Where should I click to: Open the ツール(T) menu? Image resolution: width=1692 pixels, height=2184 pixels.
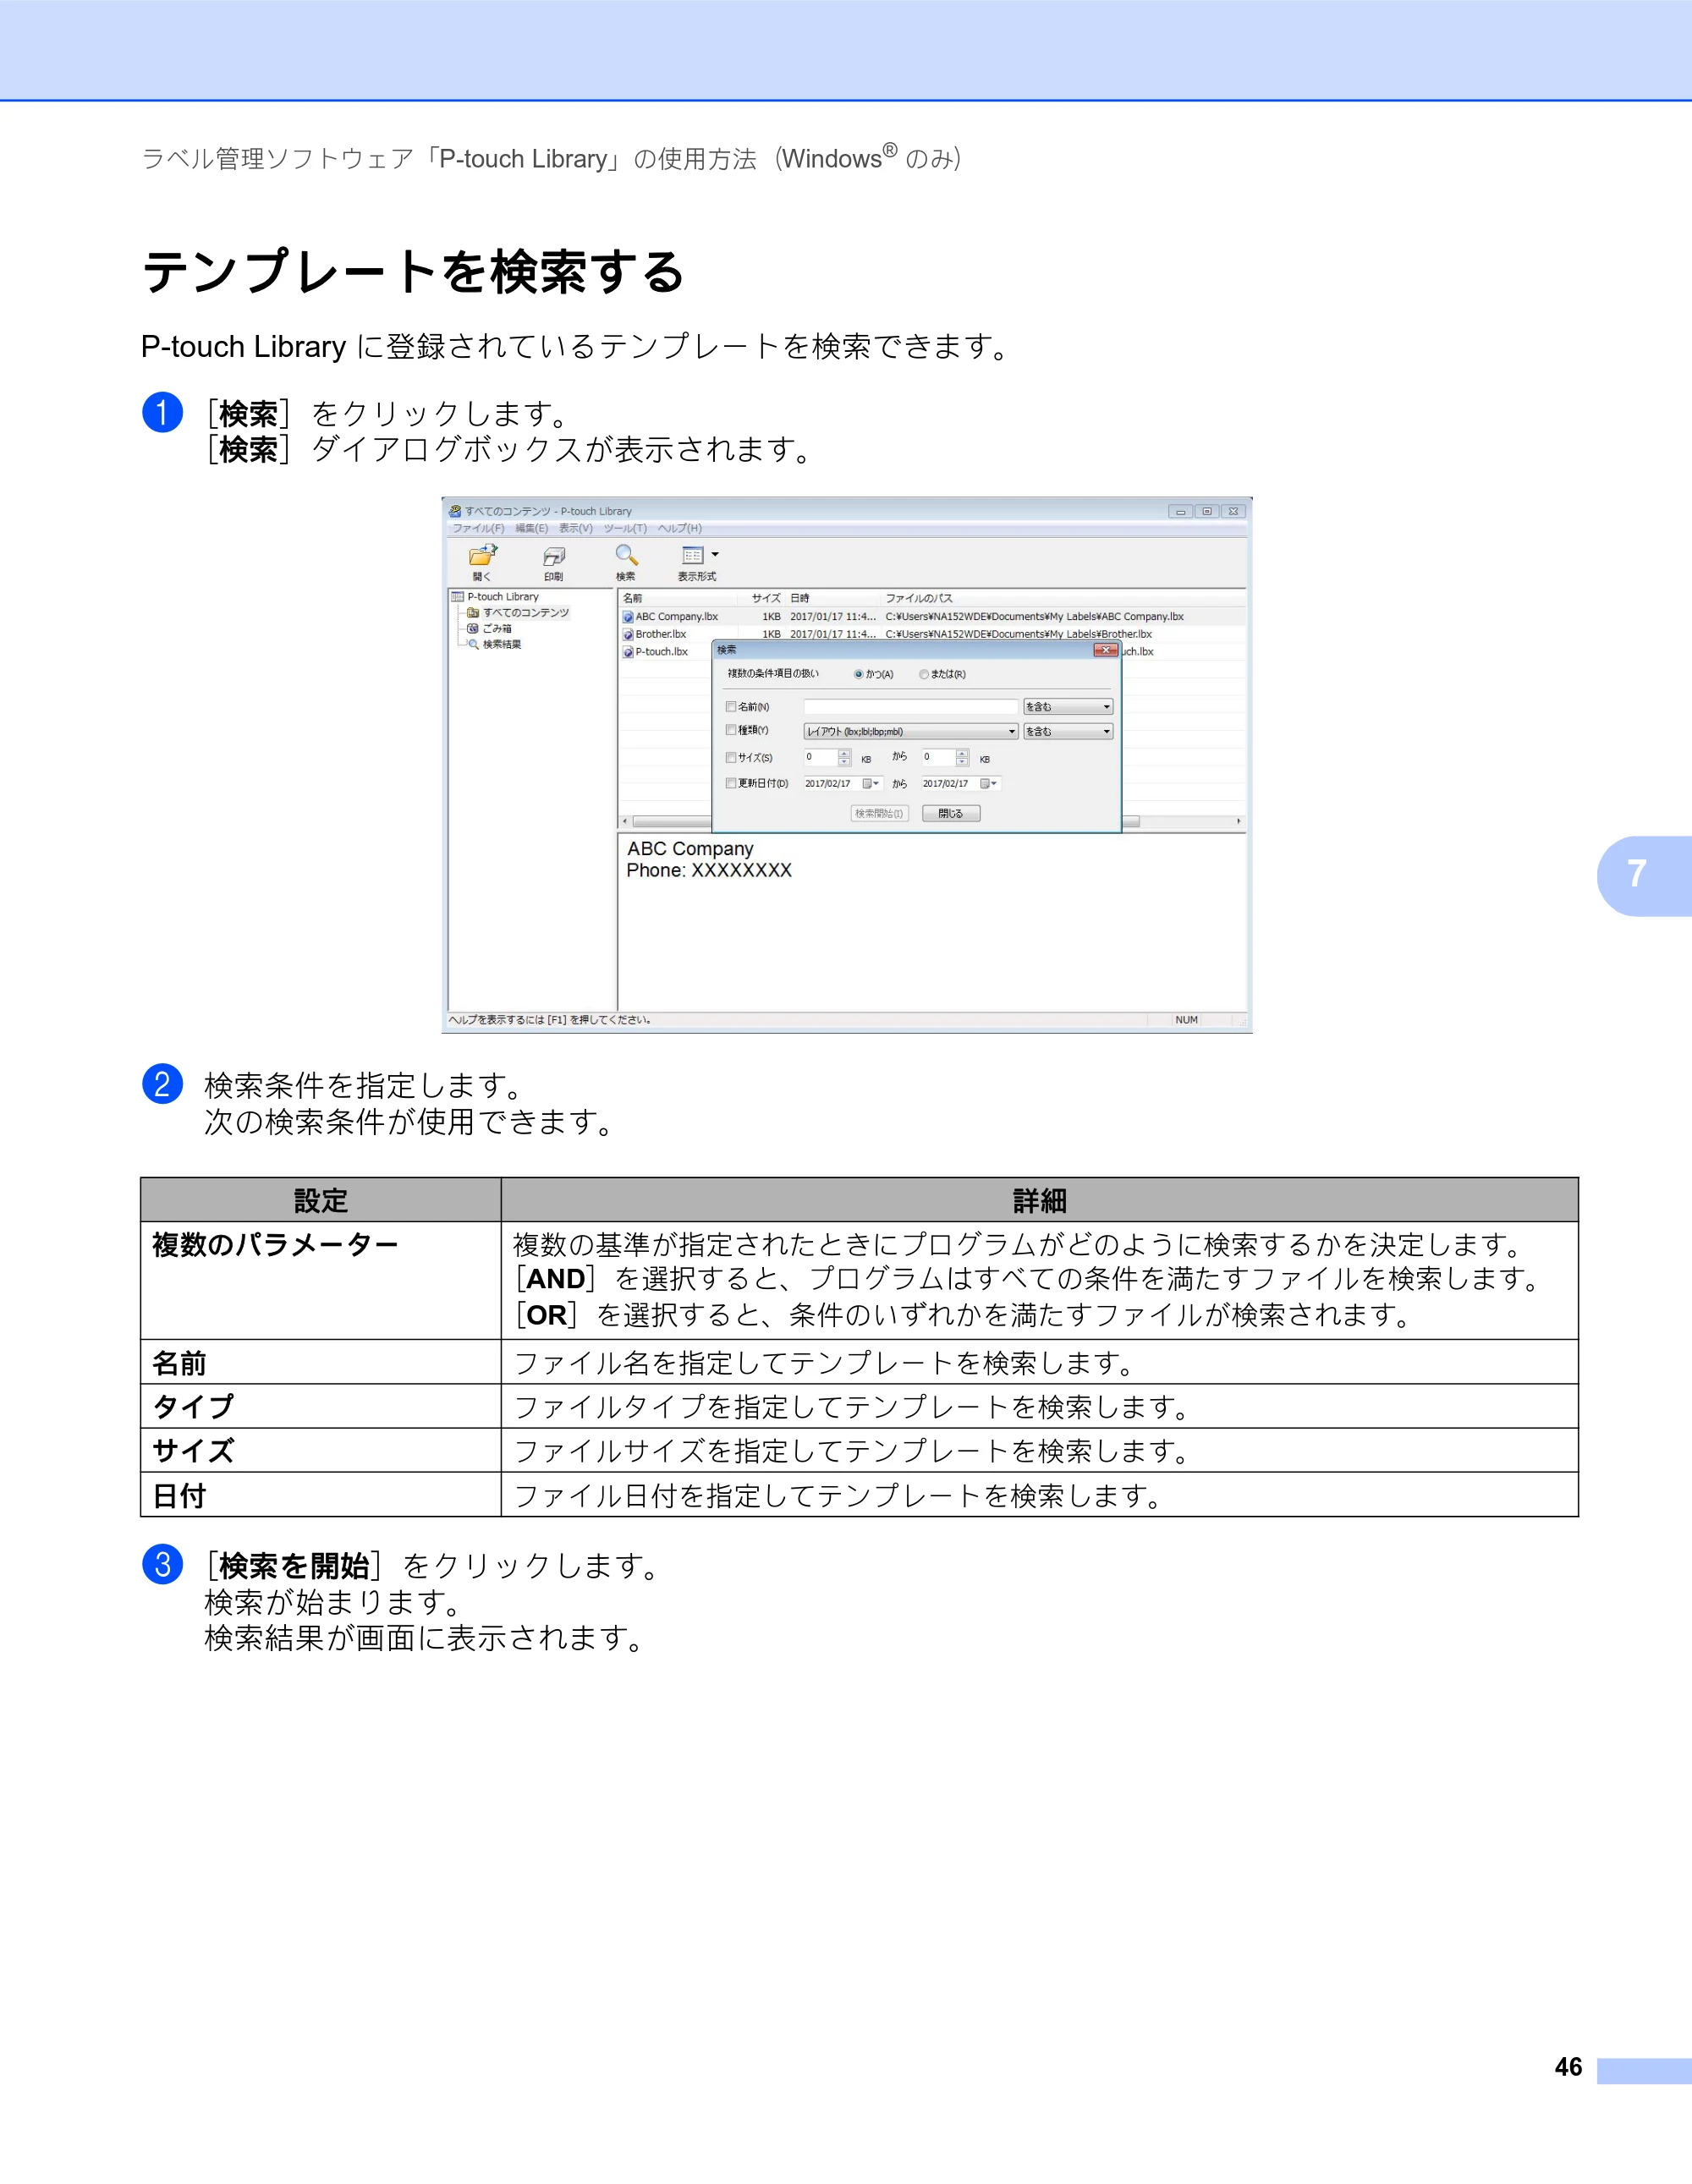625,528
